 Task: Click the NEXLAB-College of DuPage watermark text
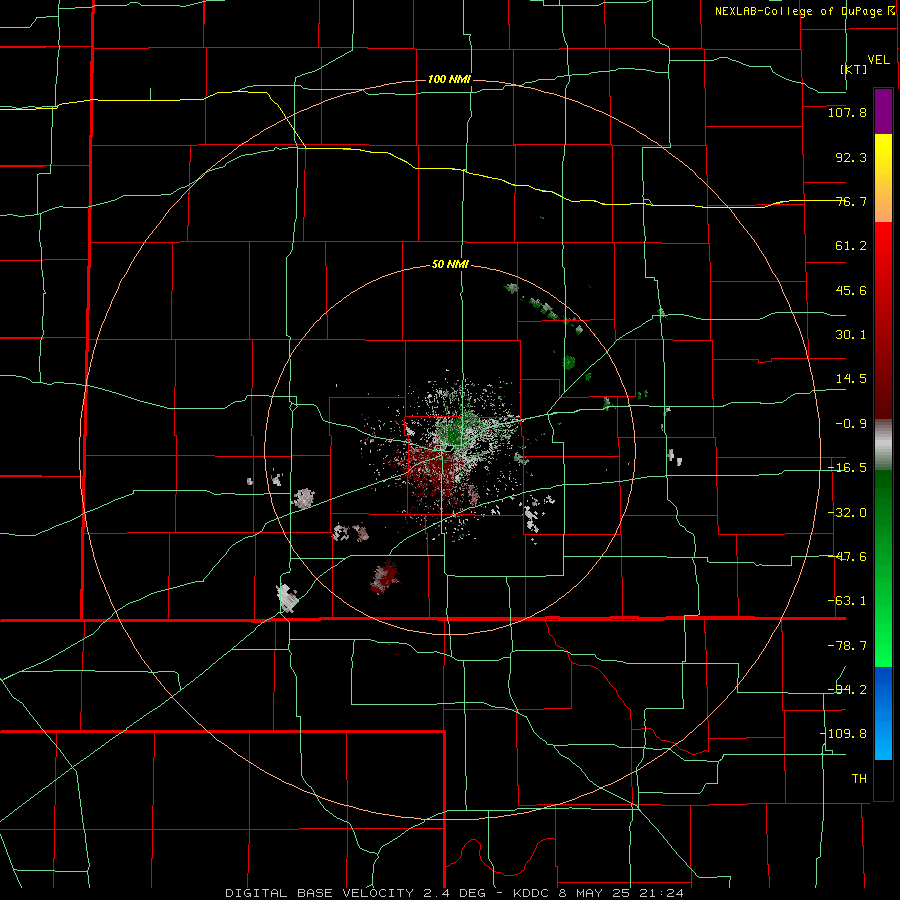[x=805, y=11]
